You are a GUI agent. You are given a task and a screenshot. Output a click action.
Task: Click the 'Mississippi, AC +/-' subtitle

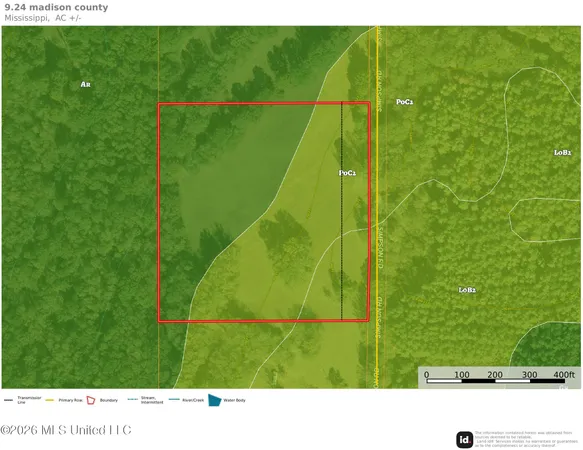click(43, 18)
